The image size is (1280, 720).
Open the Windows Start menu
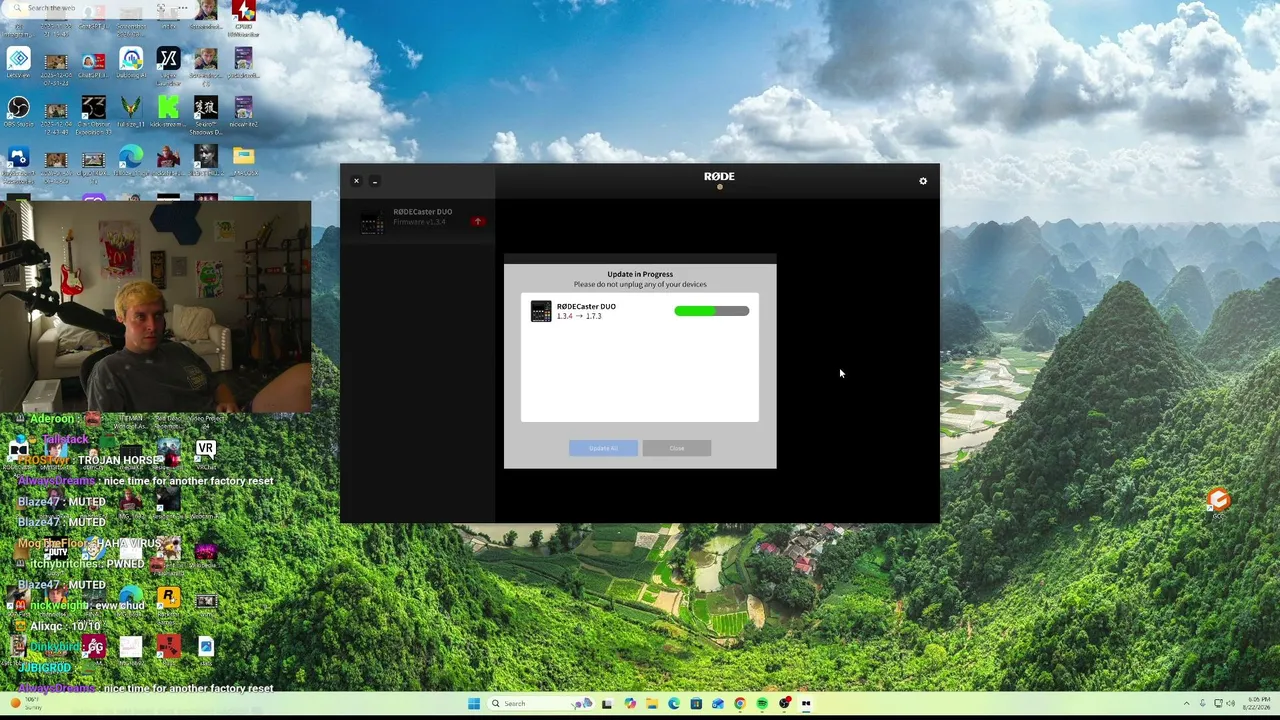click(x=474, y=703)
